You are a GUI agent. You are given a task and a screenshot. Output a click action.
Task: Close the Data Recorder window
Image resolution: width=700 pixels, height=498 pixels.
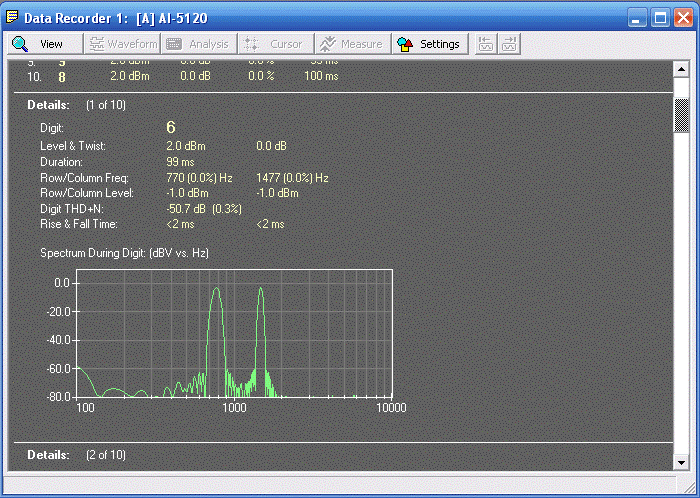[x=683, y=18]
